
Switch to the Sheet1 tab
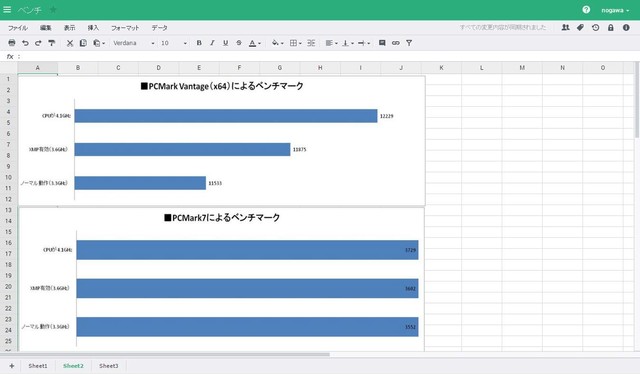pos(38,366)
